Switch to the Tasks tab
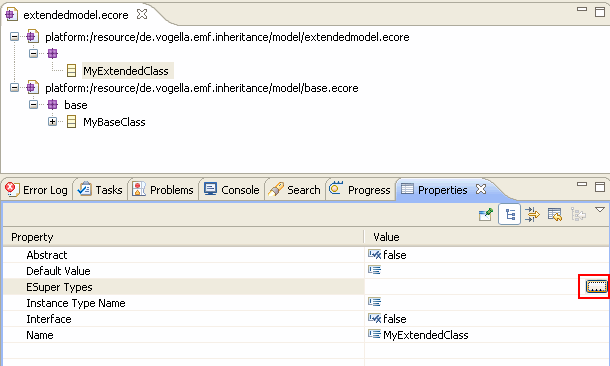 pos(100,190)
